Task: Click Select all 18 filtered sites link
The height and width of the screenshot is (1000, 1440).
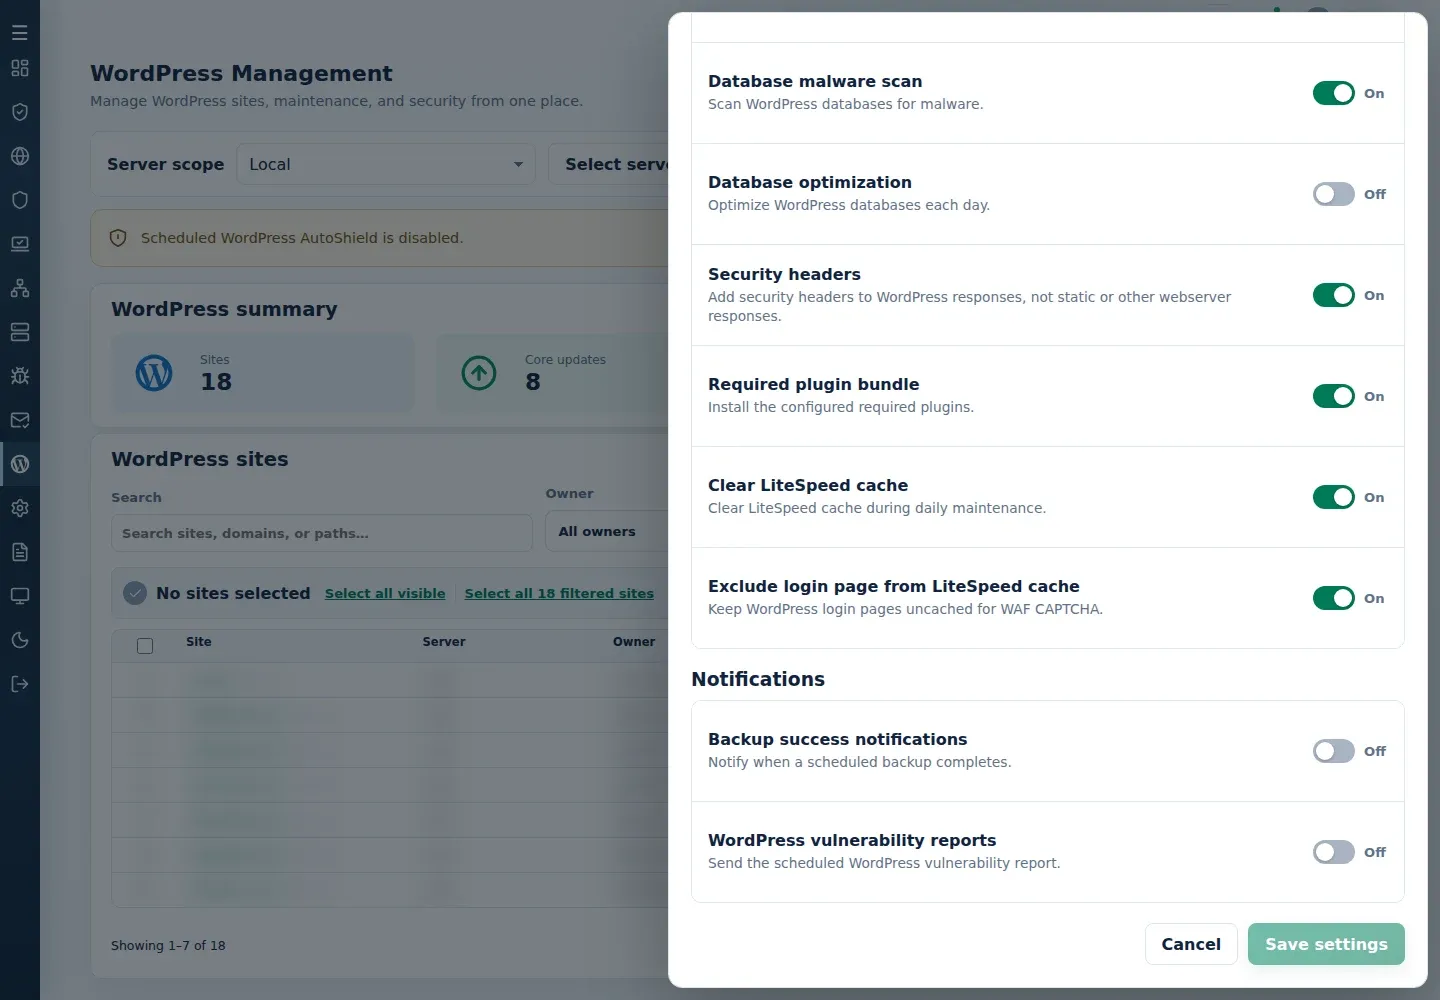Action: tap(559, 593)
